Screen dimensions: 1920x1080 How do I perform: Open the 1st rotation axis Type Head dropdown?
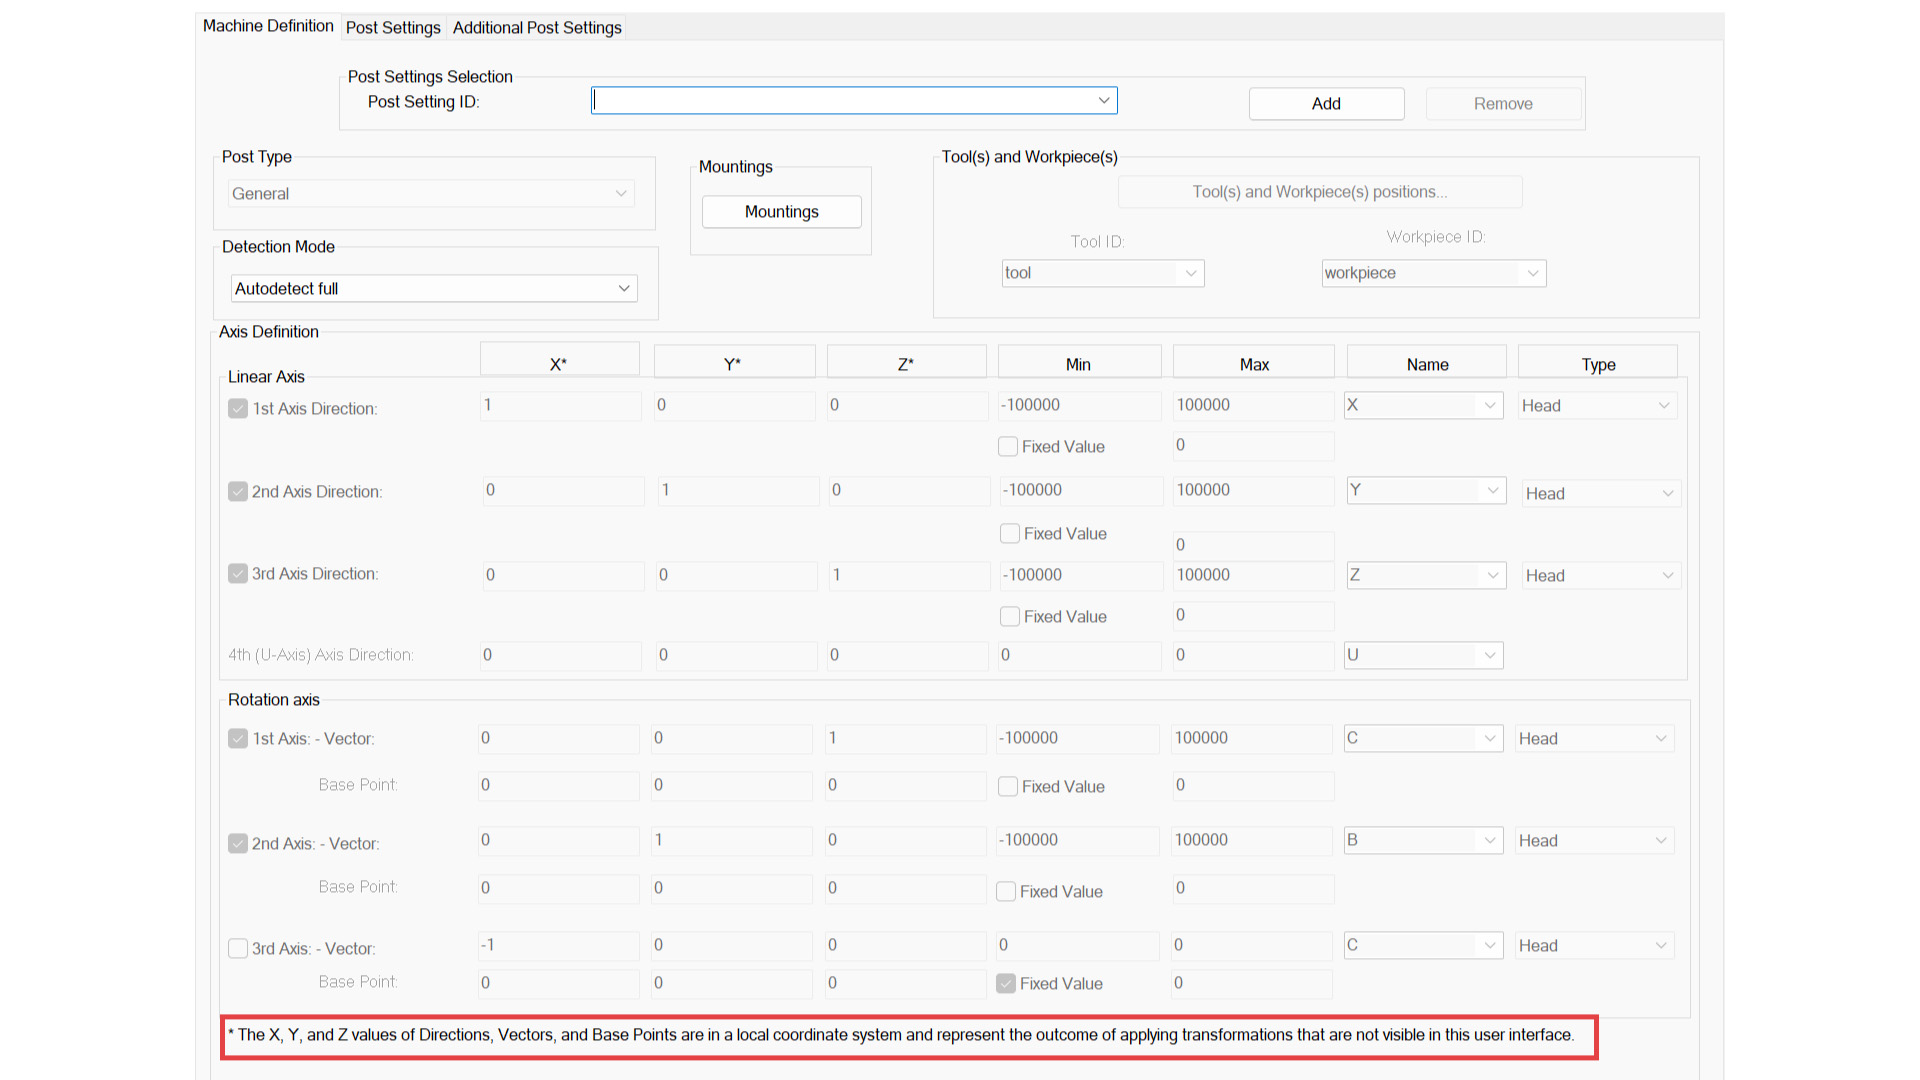coord(1594,738)
